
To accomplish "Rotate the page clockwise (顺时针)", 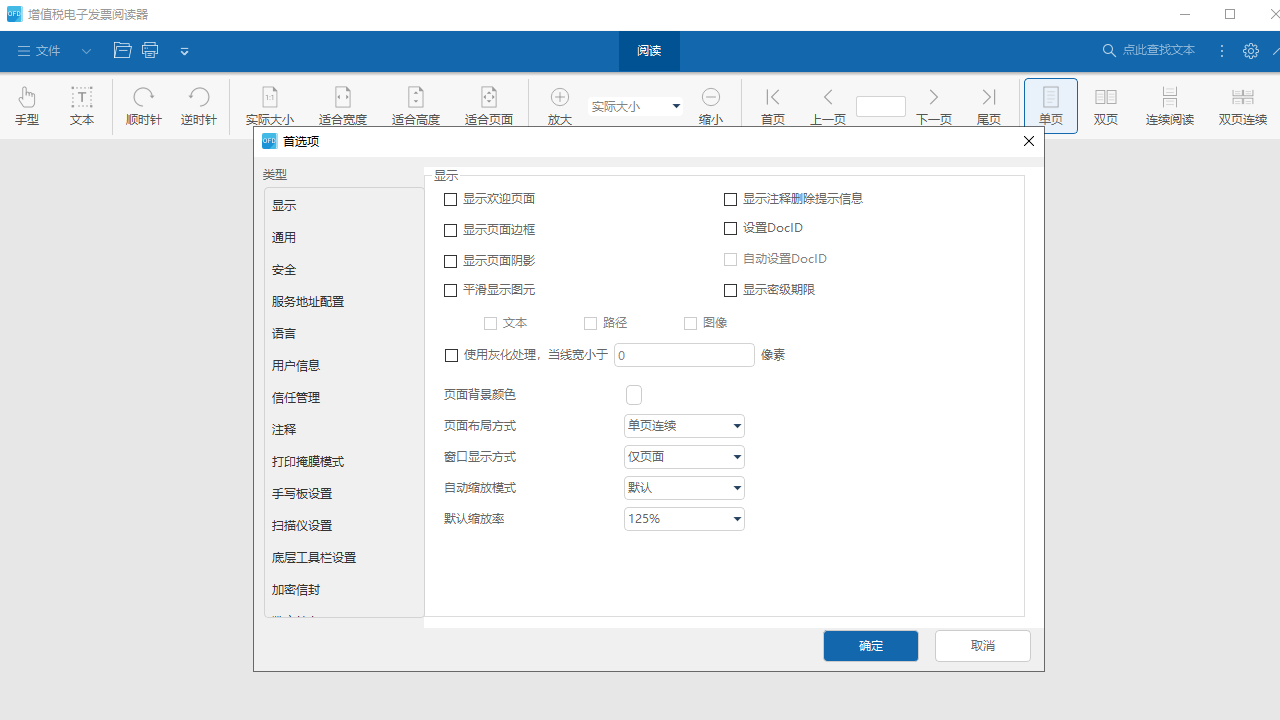I will (x=142, y=105).
